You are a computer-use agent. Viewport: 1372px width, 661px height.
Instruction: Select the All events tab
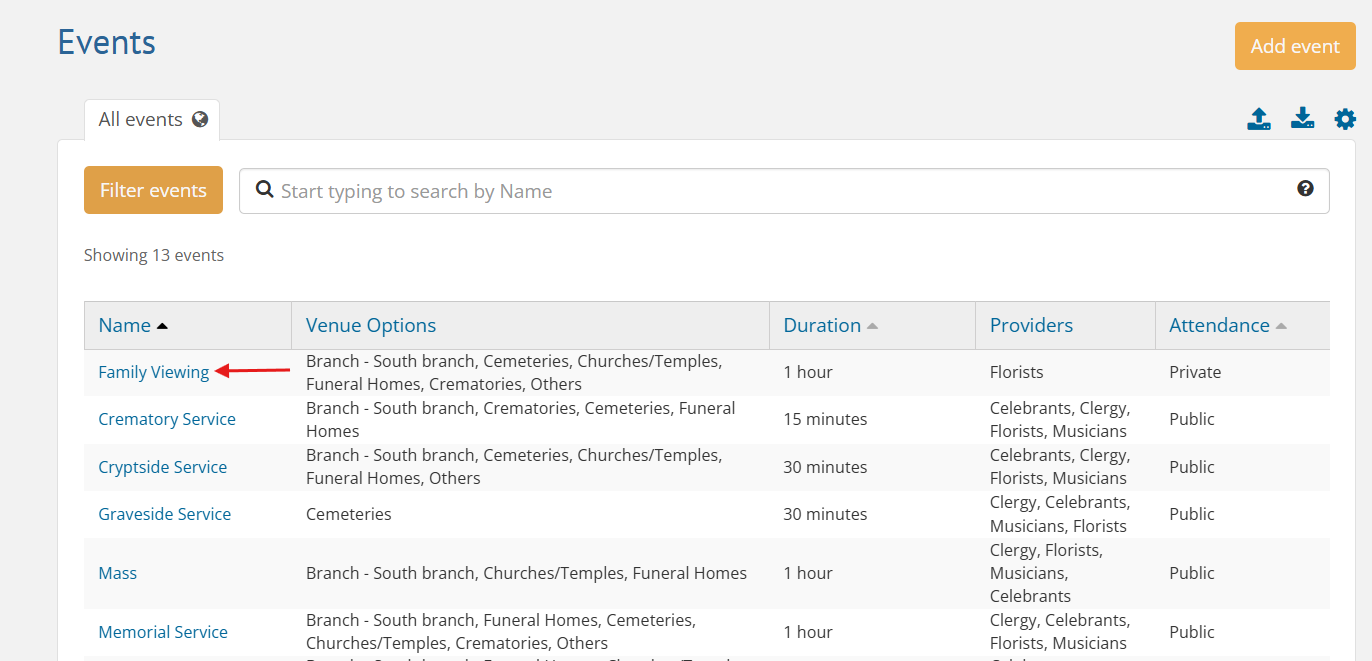tap(152, 120)
